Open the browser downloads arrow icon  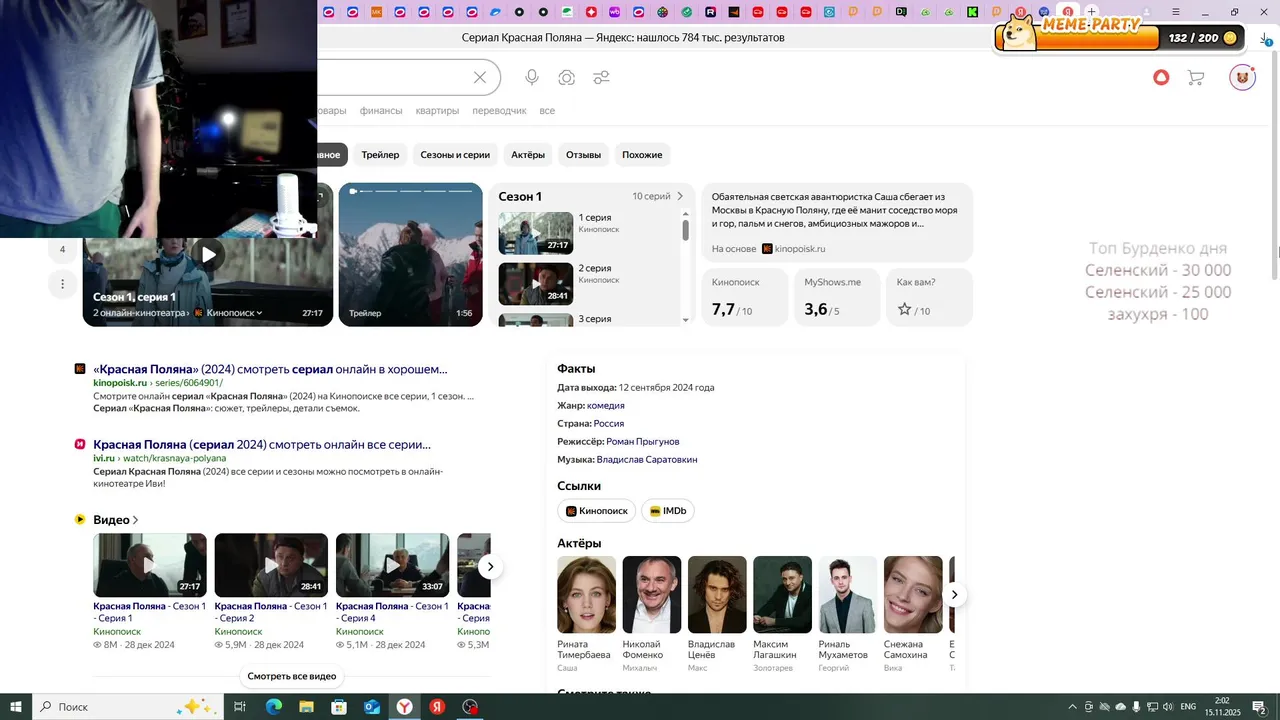(x=1265, y=38)
